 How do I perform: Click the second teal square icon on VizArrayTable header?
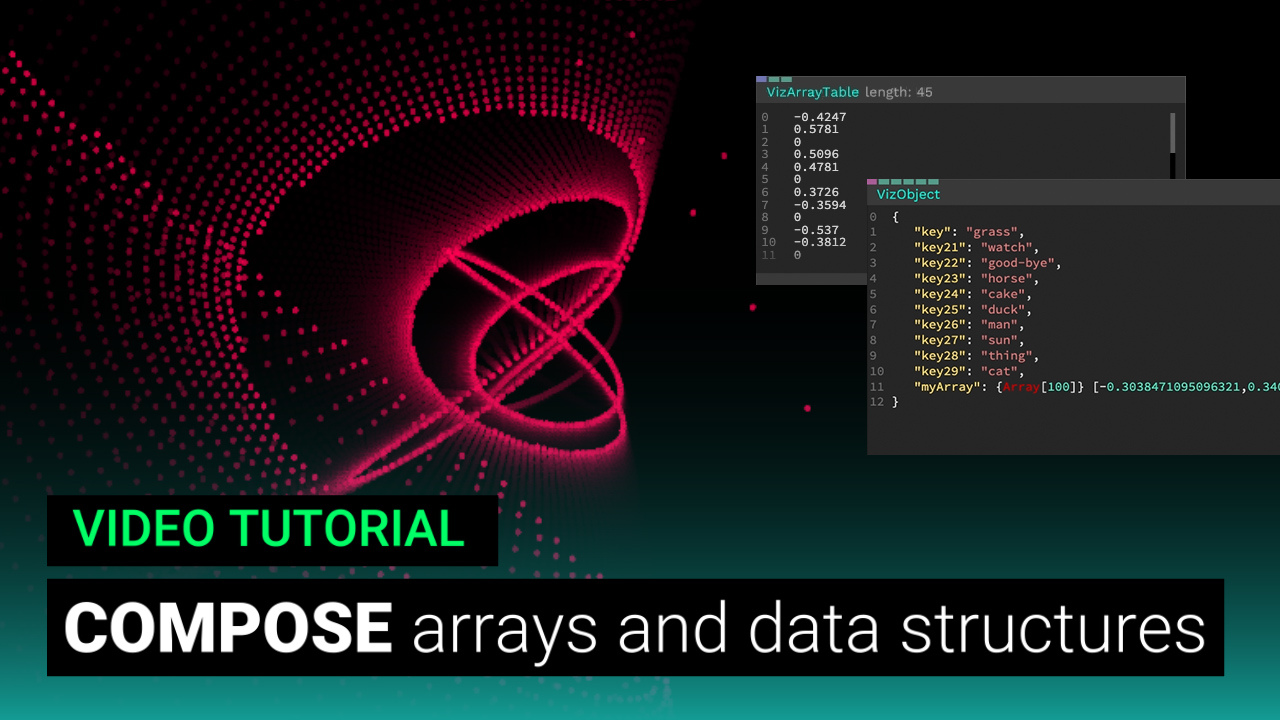pyautogui.click(x=786, y=79)
